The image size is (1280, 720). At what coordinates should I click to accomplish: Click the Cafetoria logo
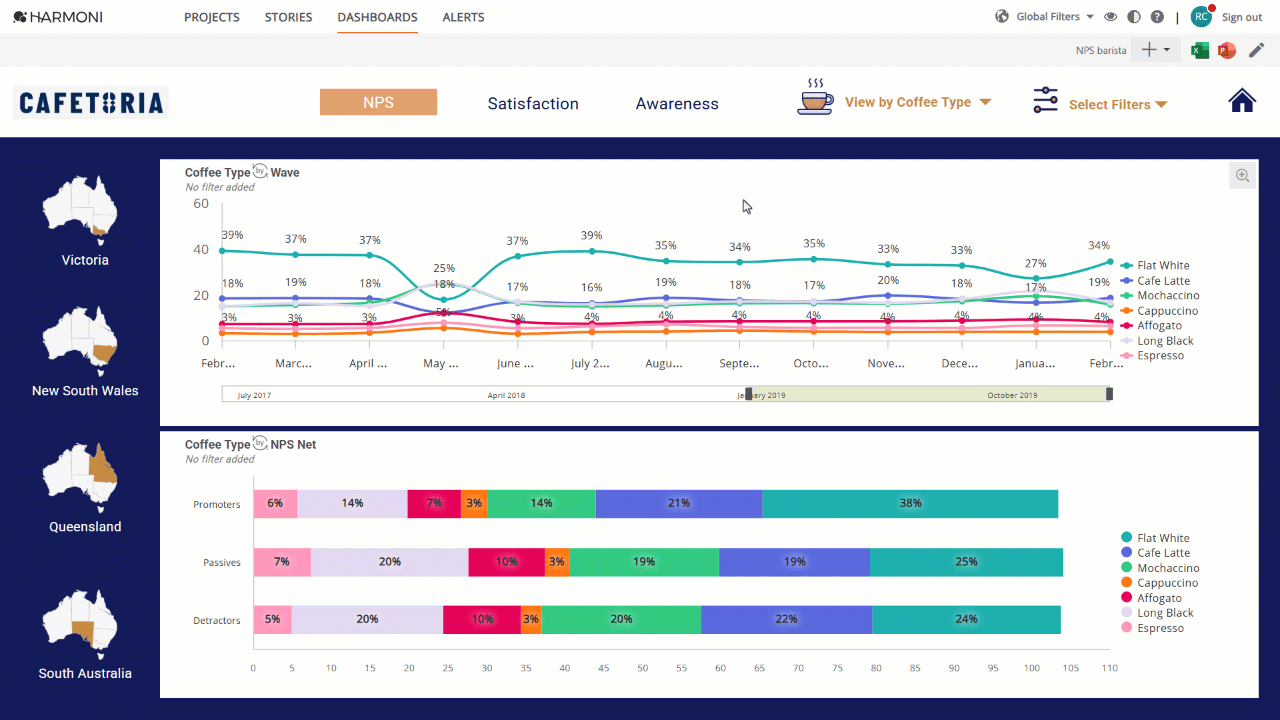91,102
